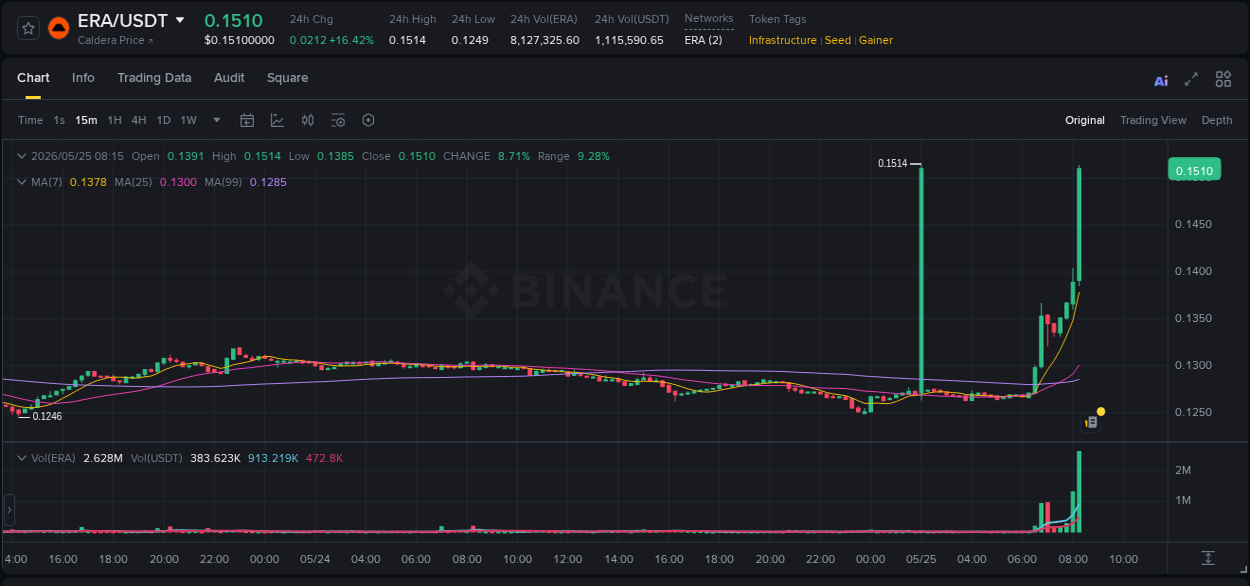Click the MA(99) indicator label
The image size is (1250, 586).
tap(224, 182)
